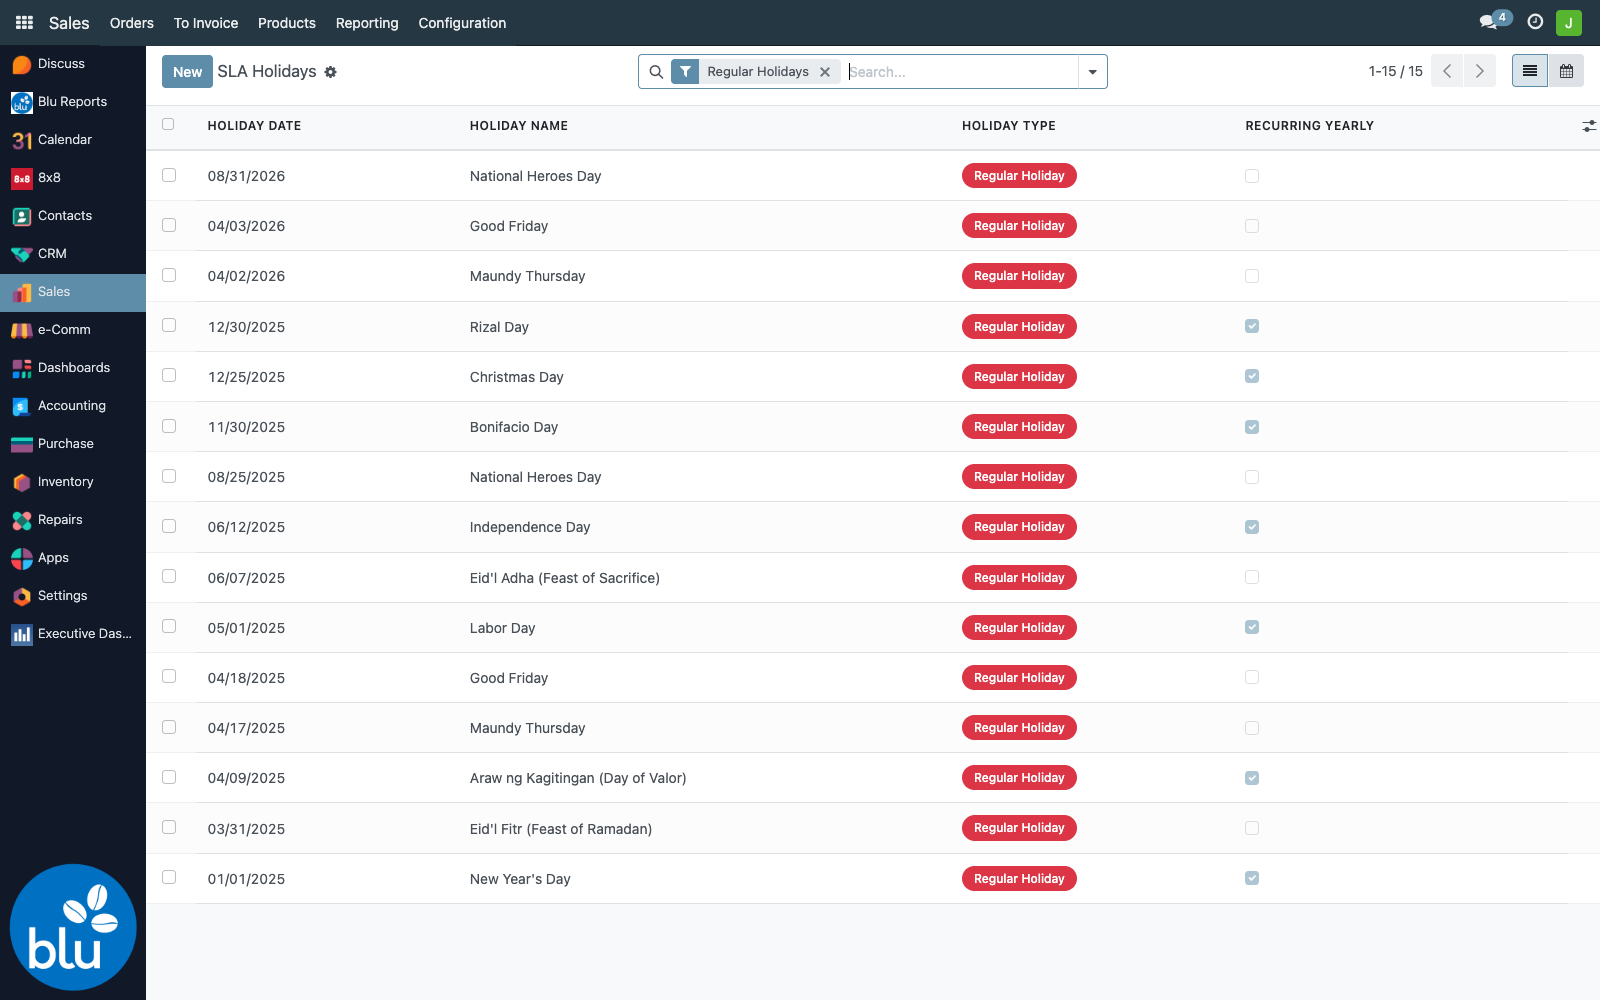Viewport: 1600px width, 1000px height.
Task: Click the Sales app title in navbar
Action: coord(69,23)
